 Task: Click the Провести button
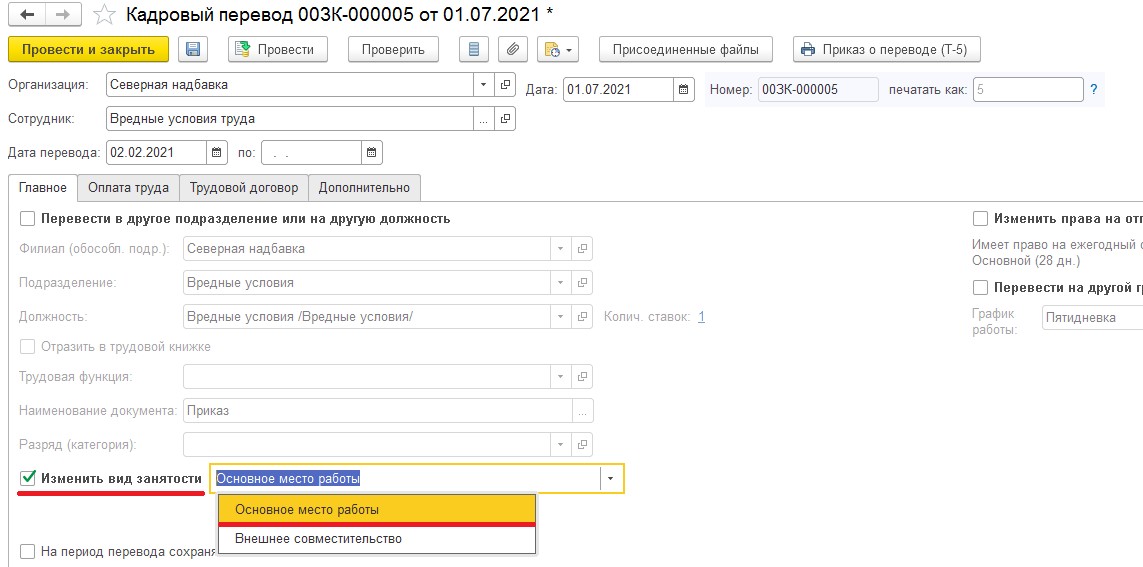278,50
